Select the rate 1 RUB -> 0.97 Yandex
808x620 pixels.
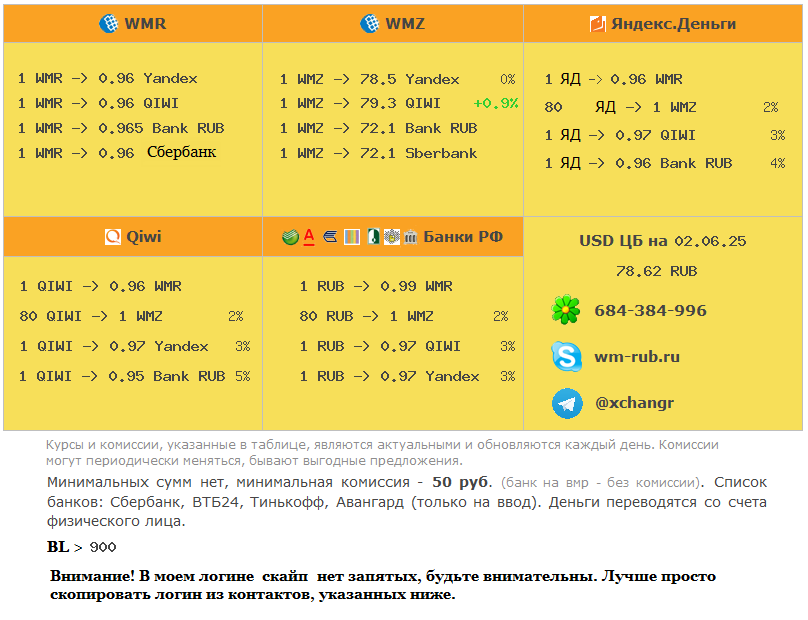[390, 376]
